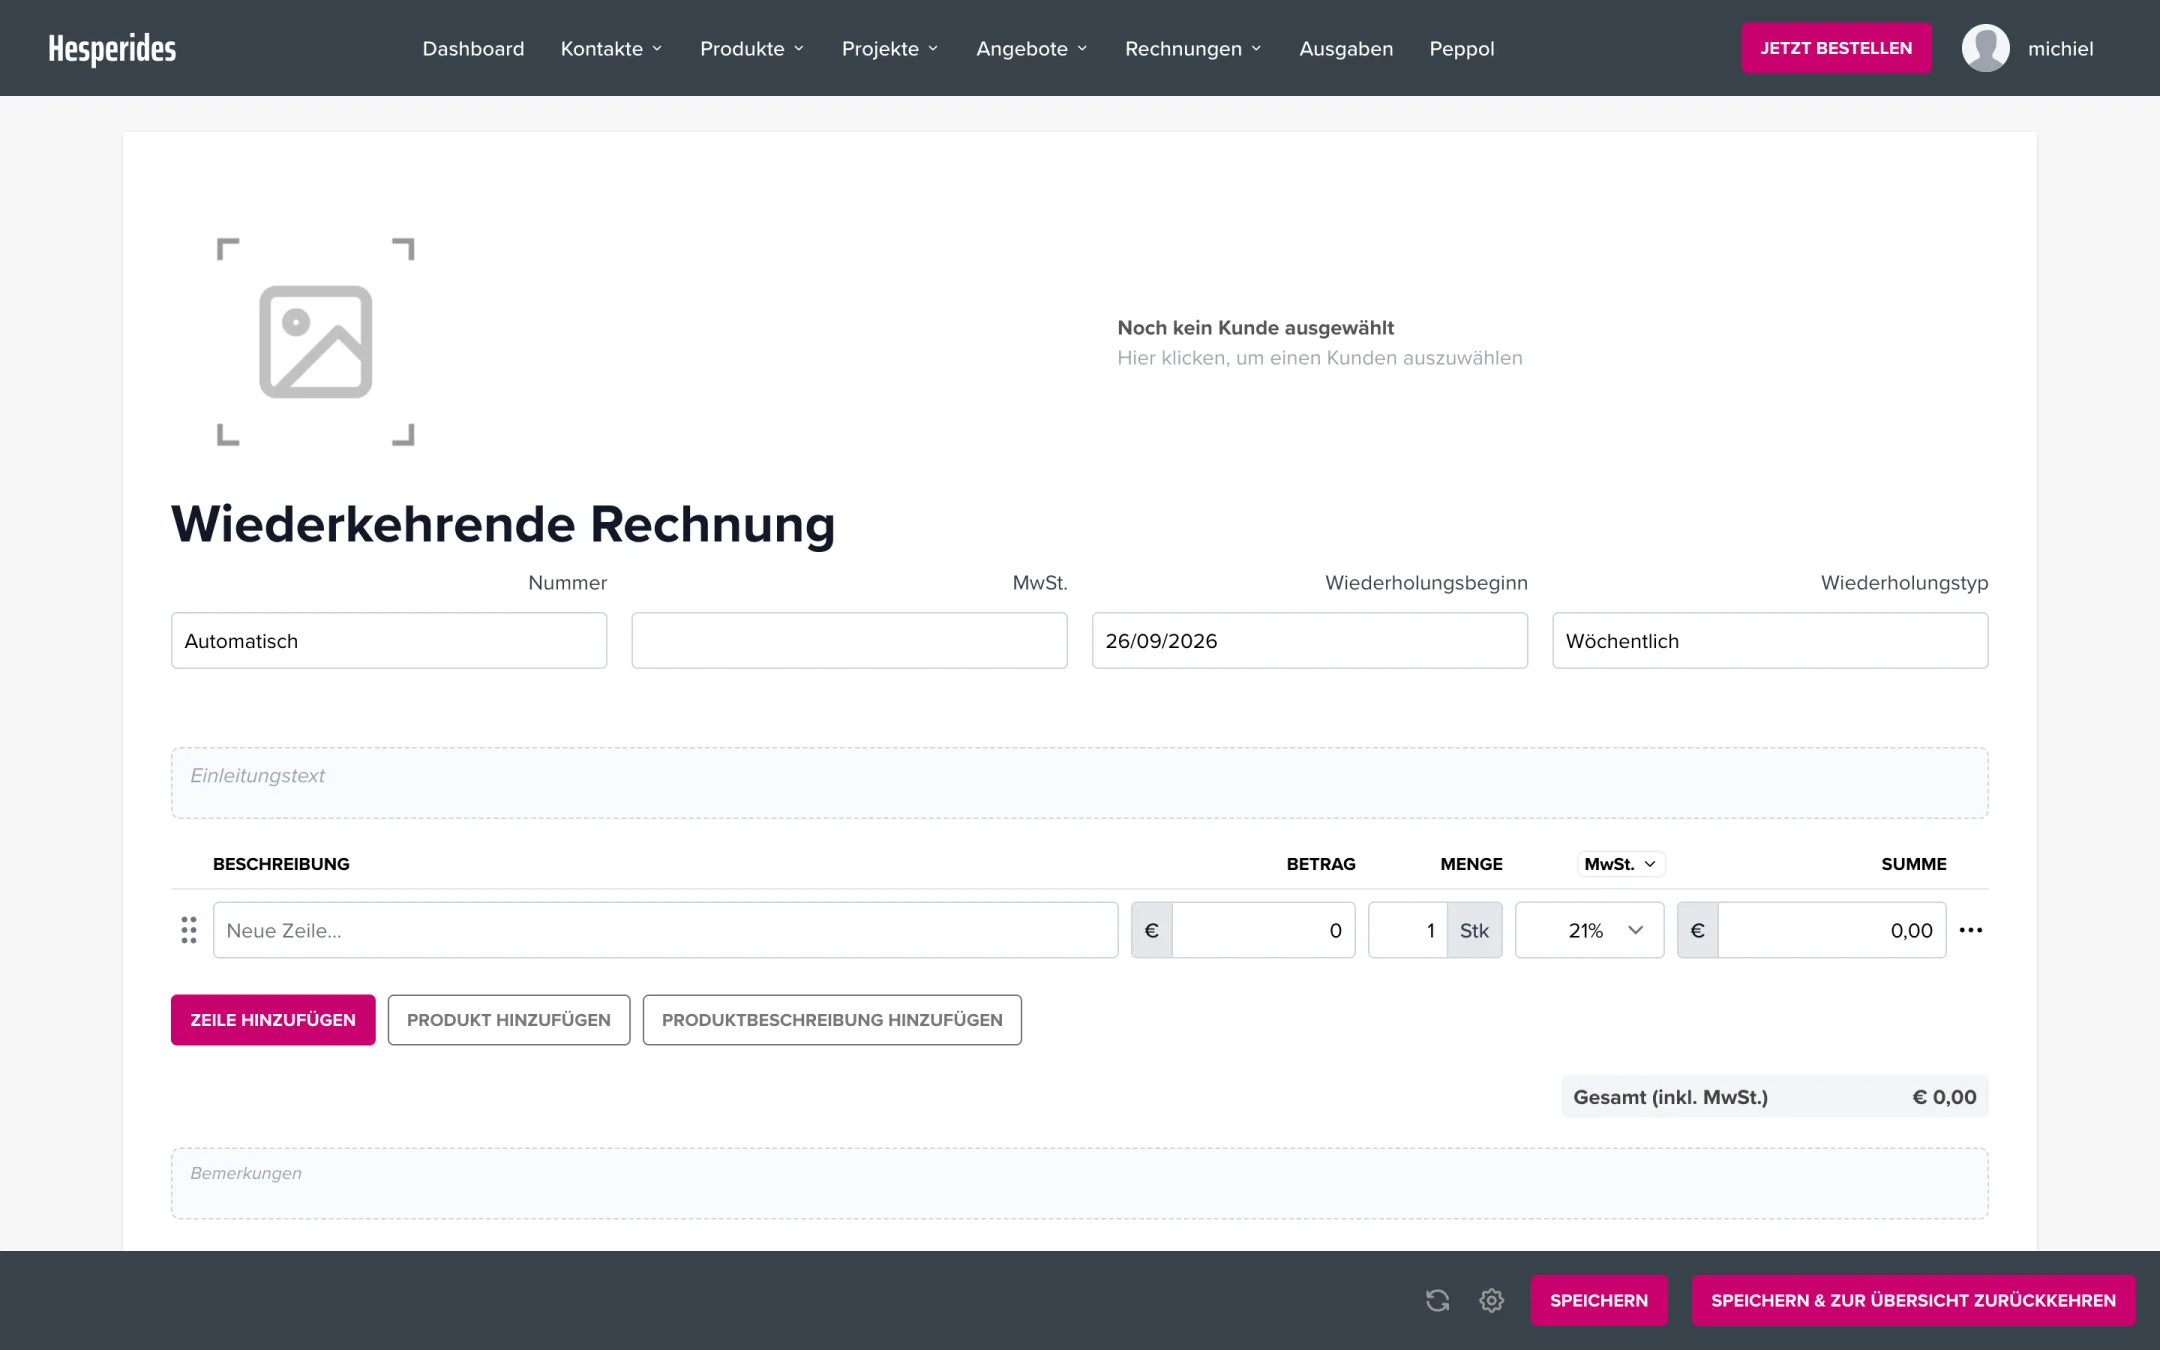Click PRODUKT HINZUFÜGEN button

pyautogui.click(x=508, y=1020)
